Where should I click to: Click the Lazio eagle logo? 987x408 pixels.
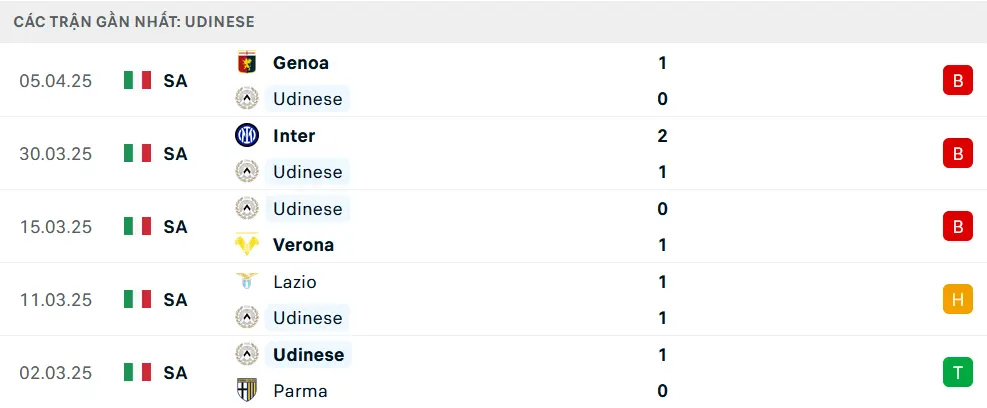tap(247, 281)
